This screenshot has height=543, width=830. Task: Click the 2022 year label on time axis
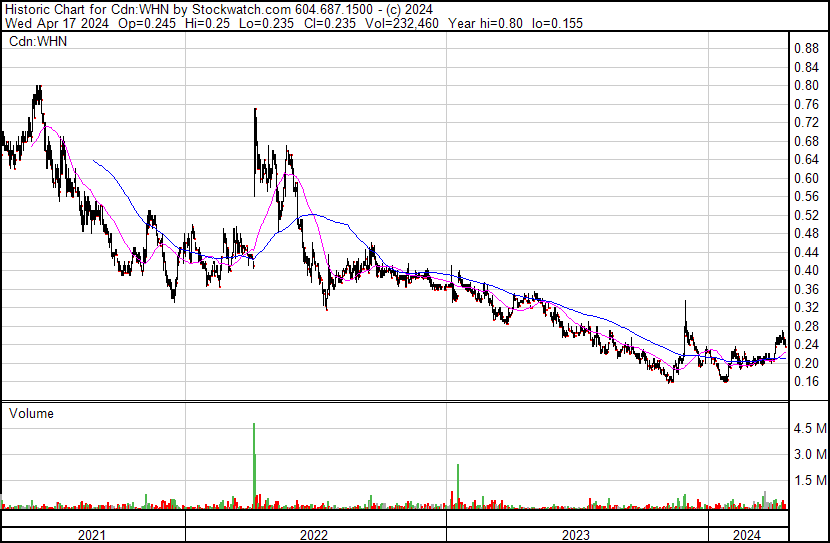(x=314, y=535)
